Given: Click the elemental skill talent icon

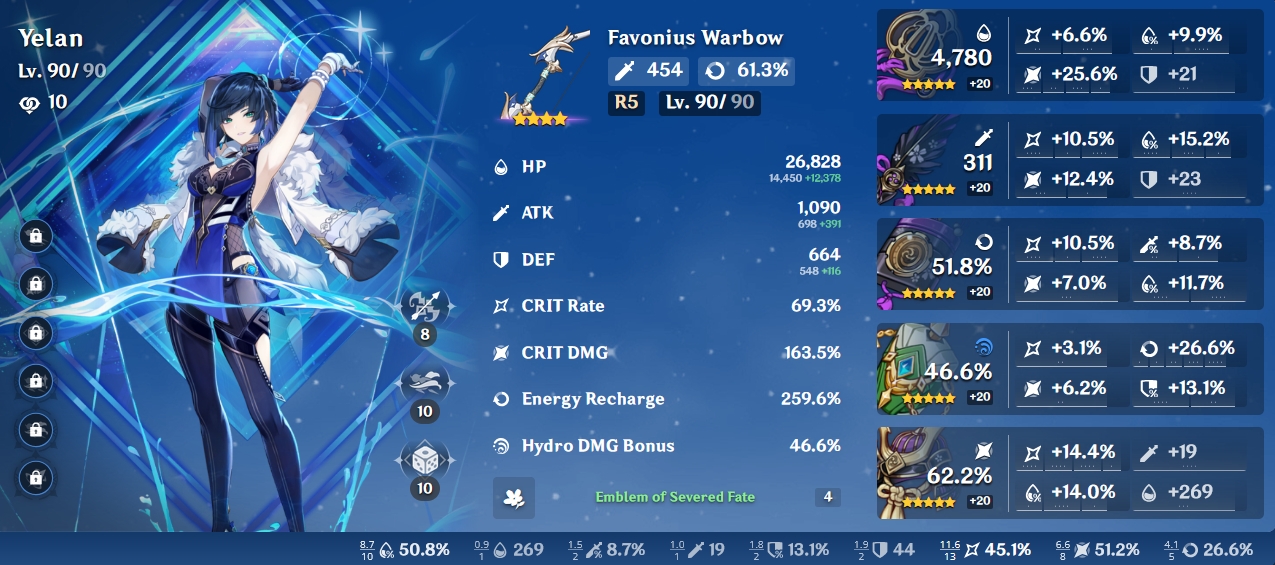Looking at the screenshot, I should [425, 383].
